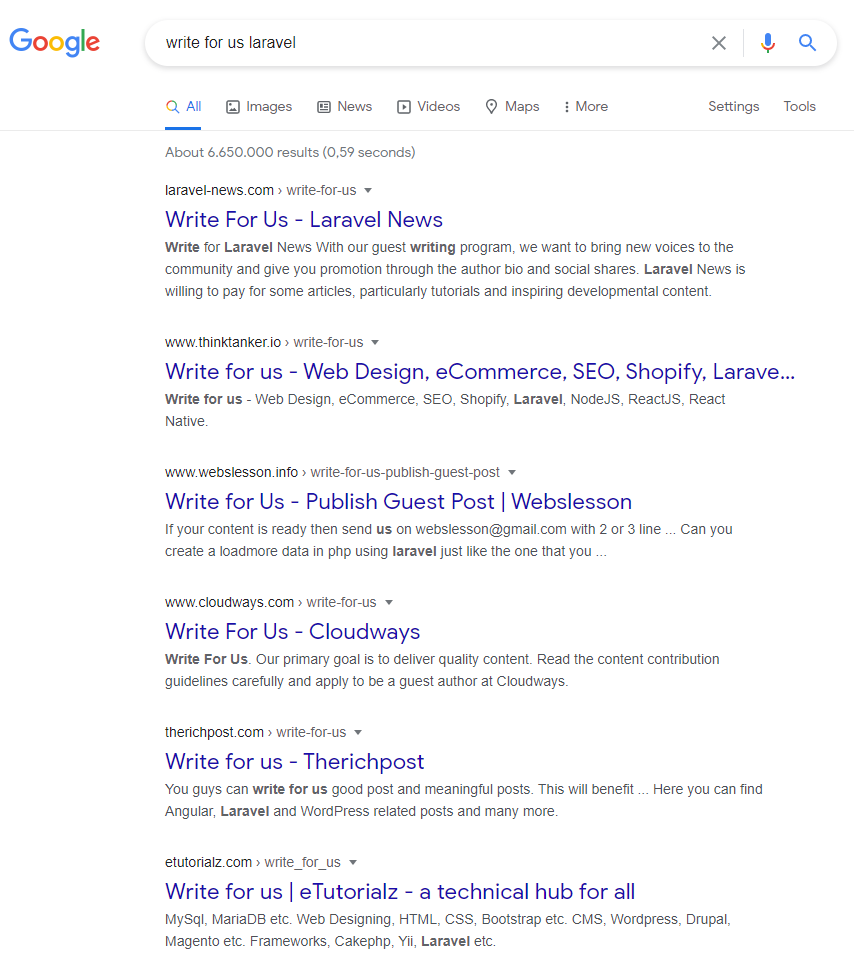
Task: Open Write For Us - Cloudways
Action: coord(293,632)
